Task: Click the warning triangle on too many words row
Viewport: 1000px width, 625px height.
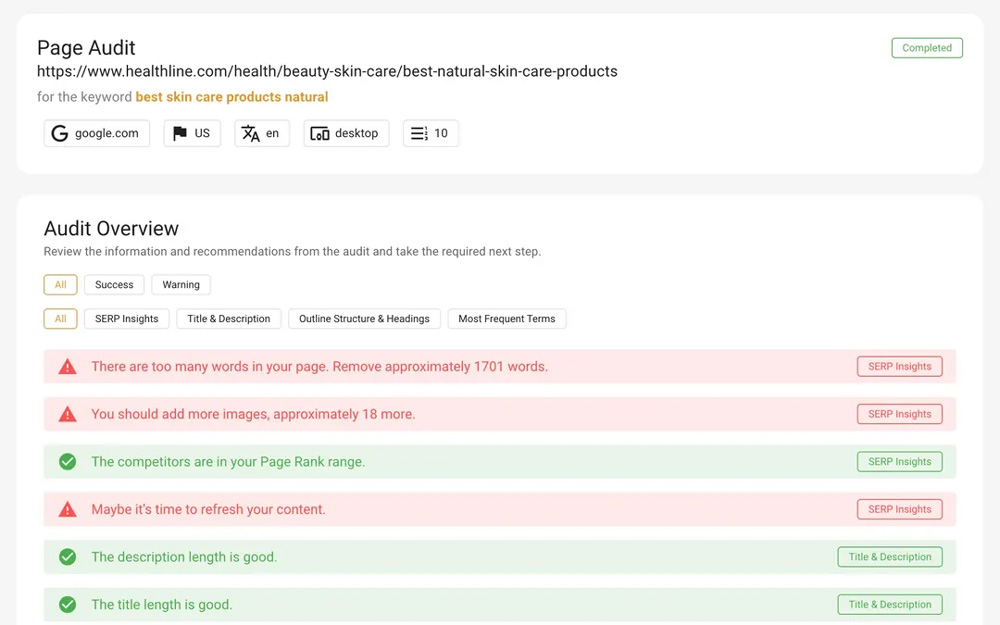Action: pyautogui.click(x=67, y=367)
